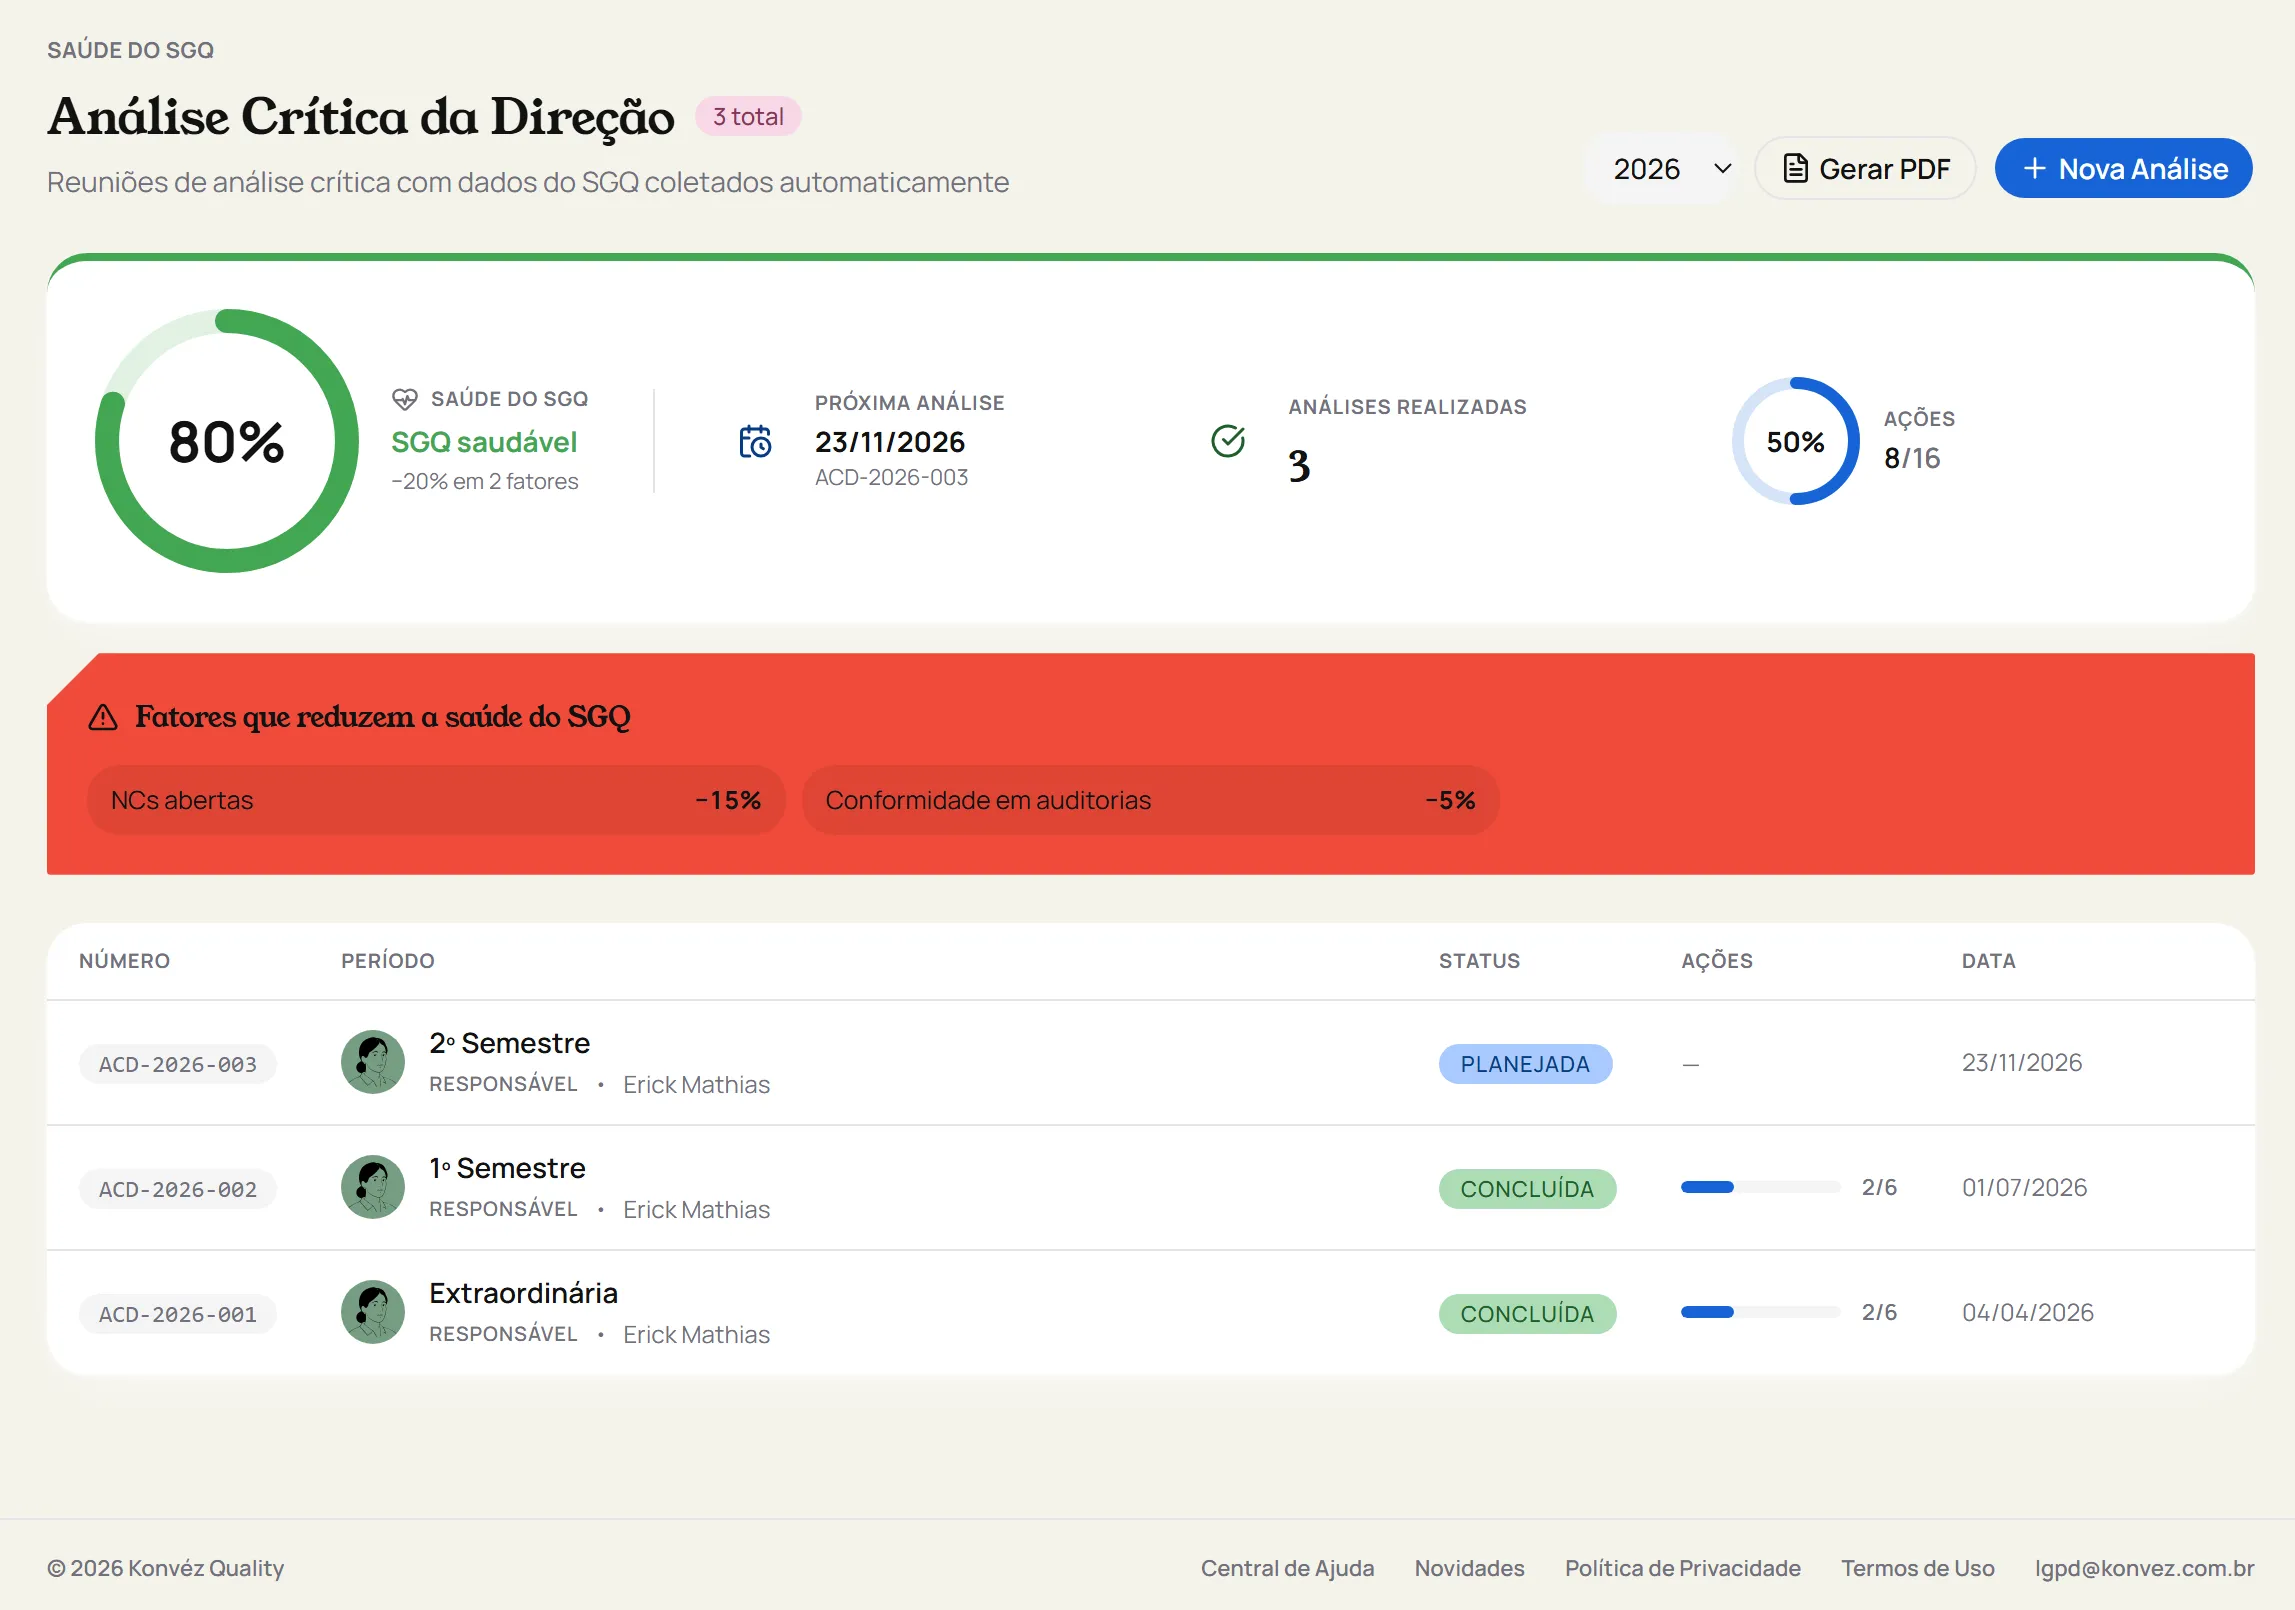The height and width of the screenshot is (1610, 2295).
Task: Sort by Número column header
Action: click(125, 961)
